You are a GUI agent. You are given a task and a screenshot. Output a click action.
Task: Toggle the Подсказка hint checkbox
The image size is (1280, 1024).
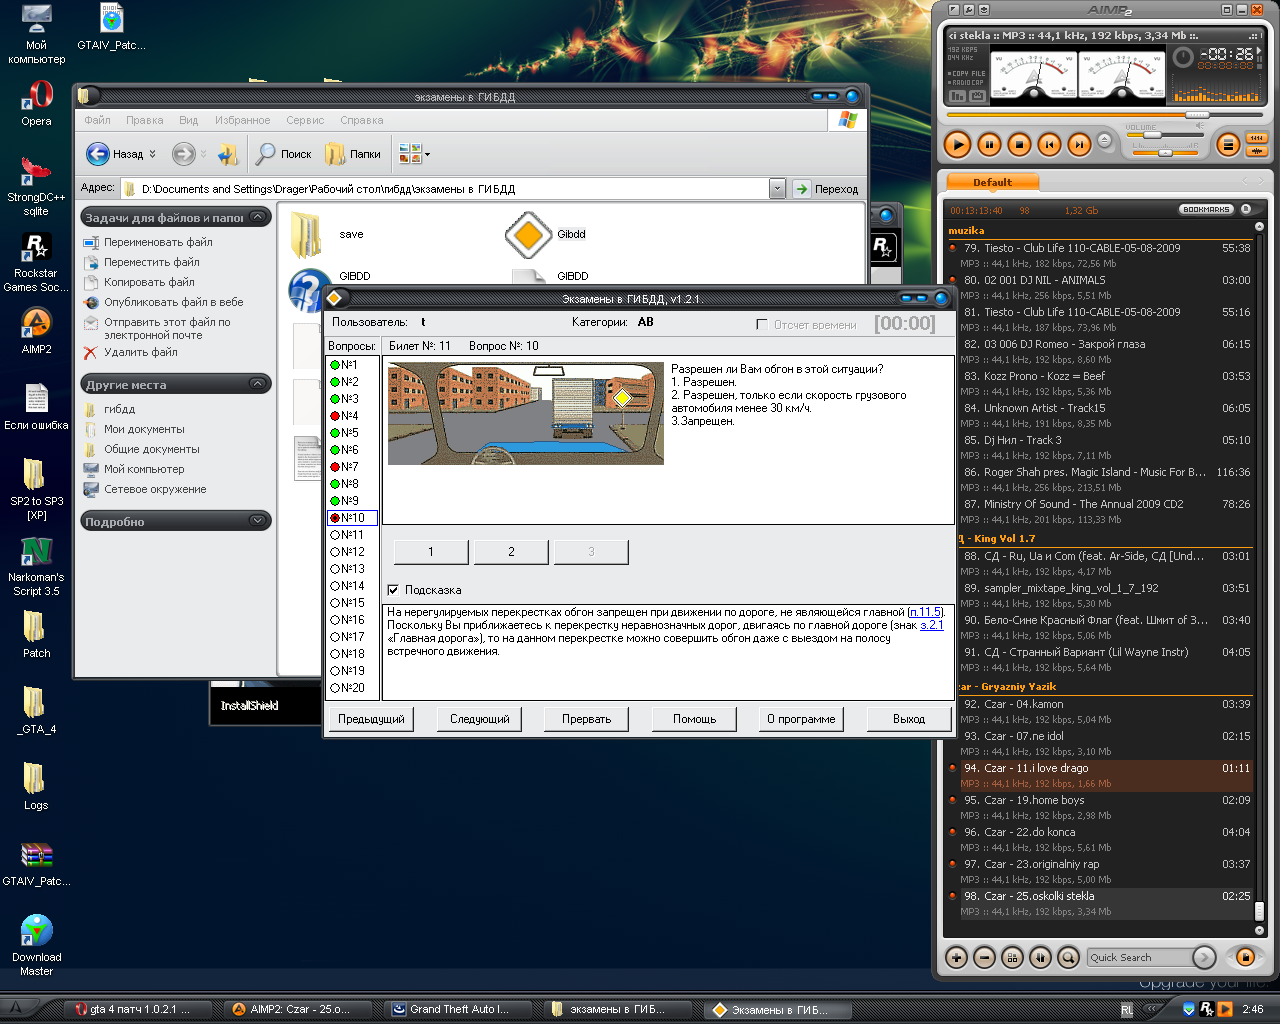click(393, 590)
